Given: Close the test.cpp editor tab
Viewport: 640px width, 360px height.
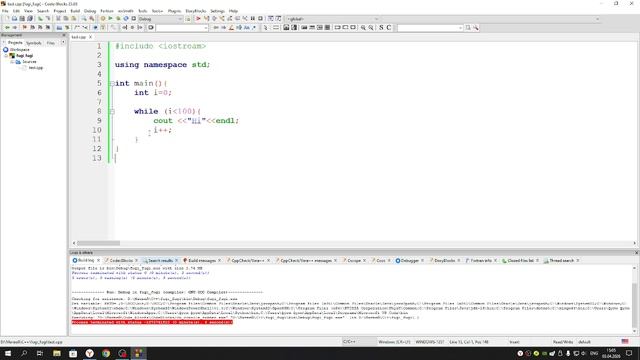Looking at the screenshot, I should coord(91,37).
